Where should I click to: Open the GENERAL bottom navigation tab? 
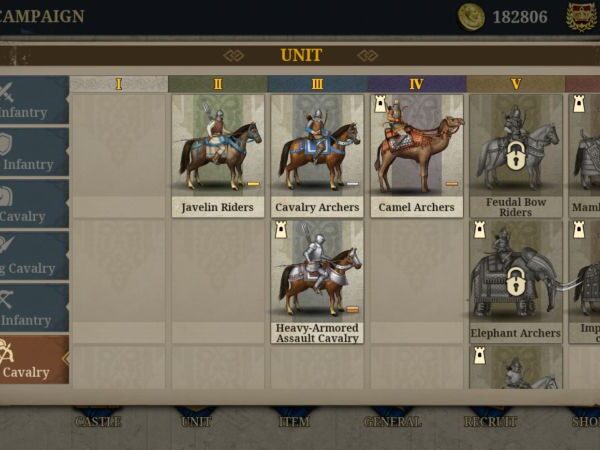coord(393,420)
